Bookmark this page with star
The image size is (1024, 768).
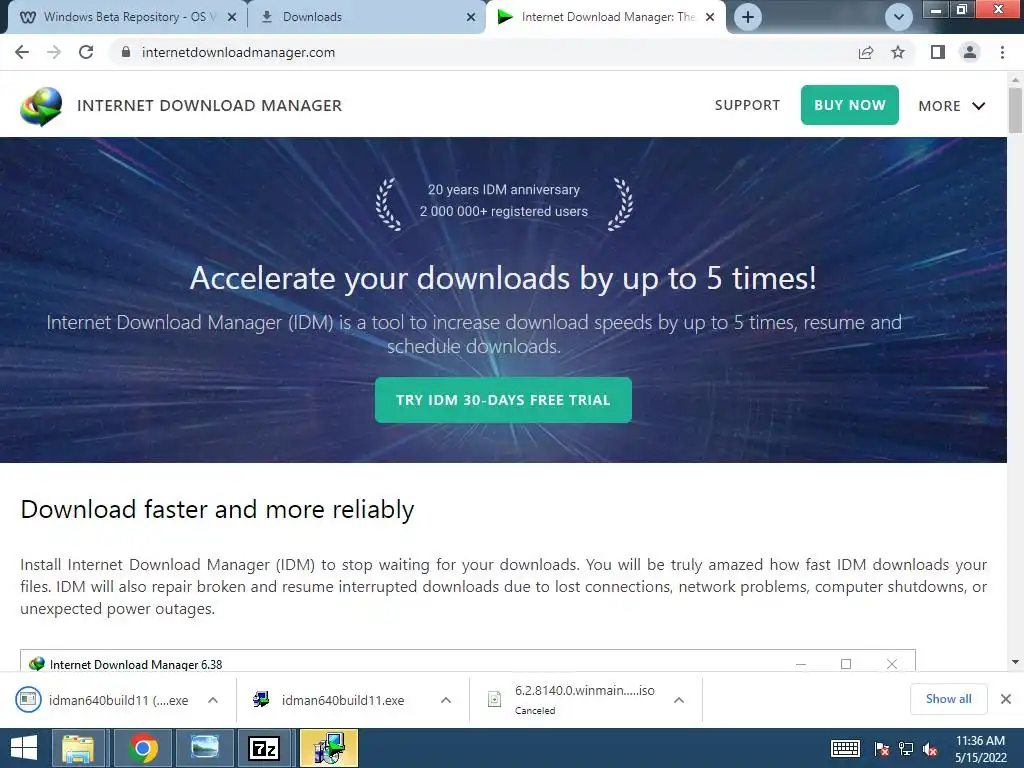click(898, 52)
